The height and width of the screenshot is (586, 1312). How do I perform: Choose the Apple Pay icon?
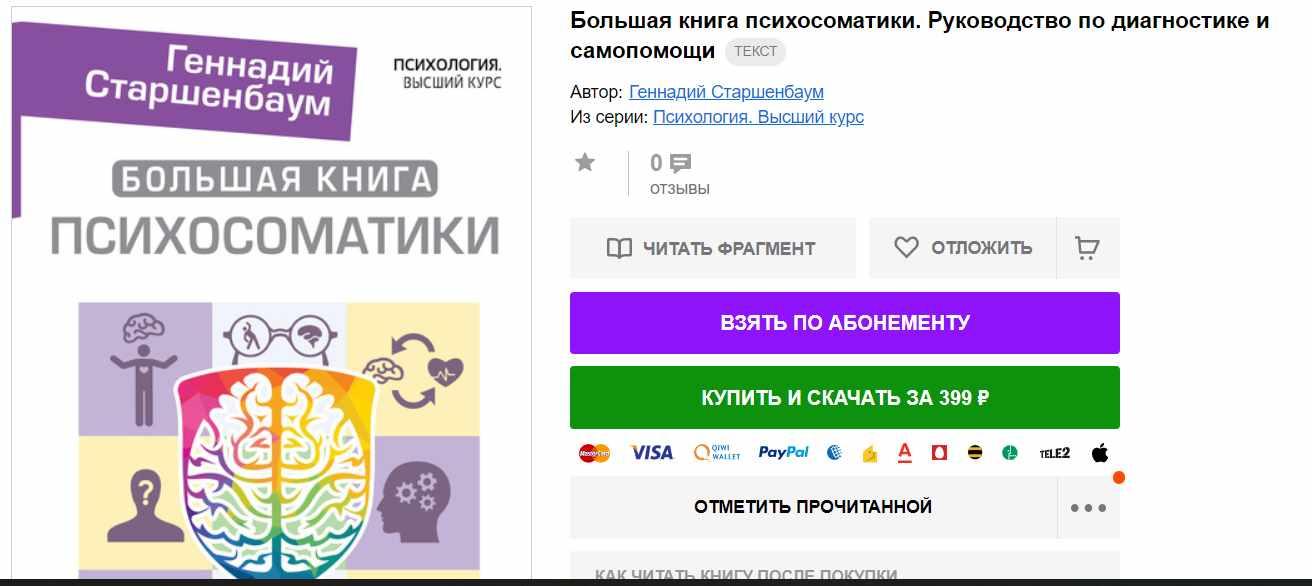coord(1100,453)
